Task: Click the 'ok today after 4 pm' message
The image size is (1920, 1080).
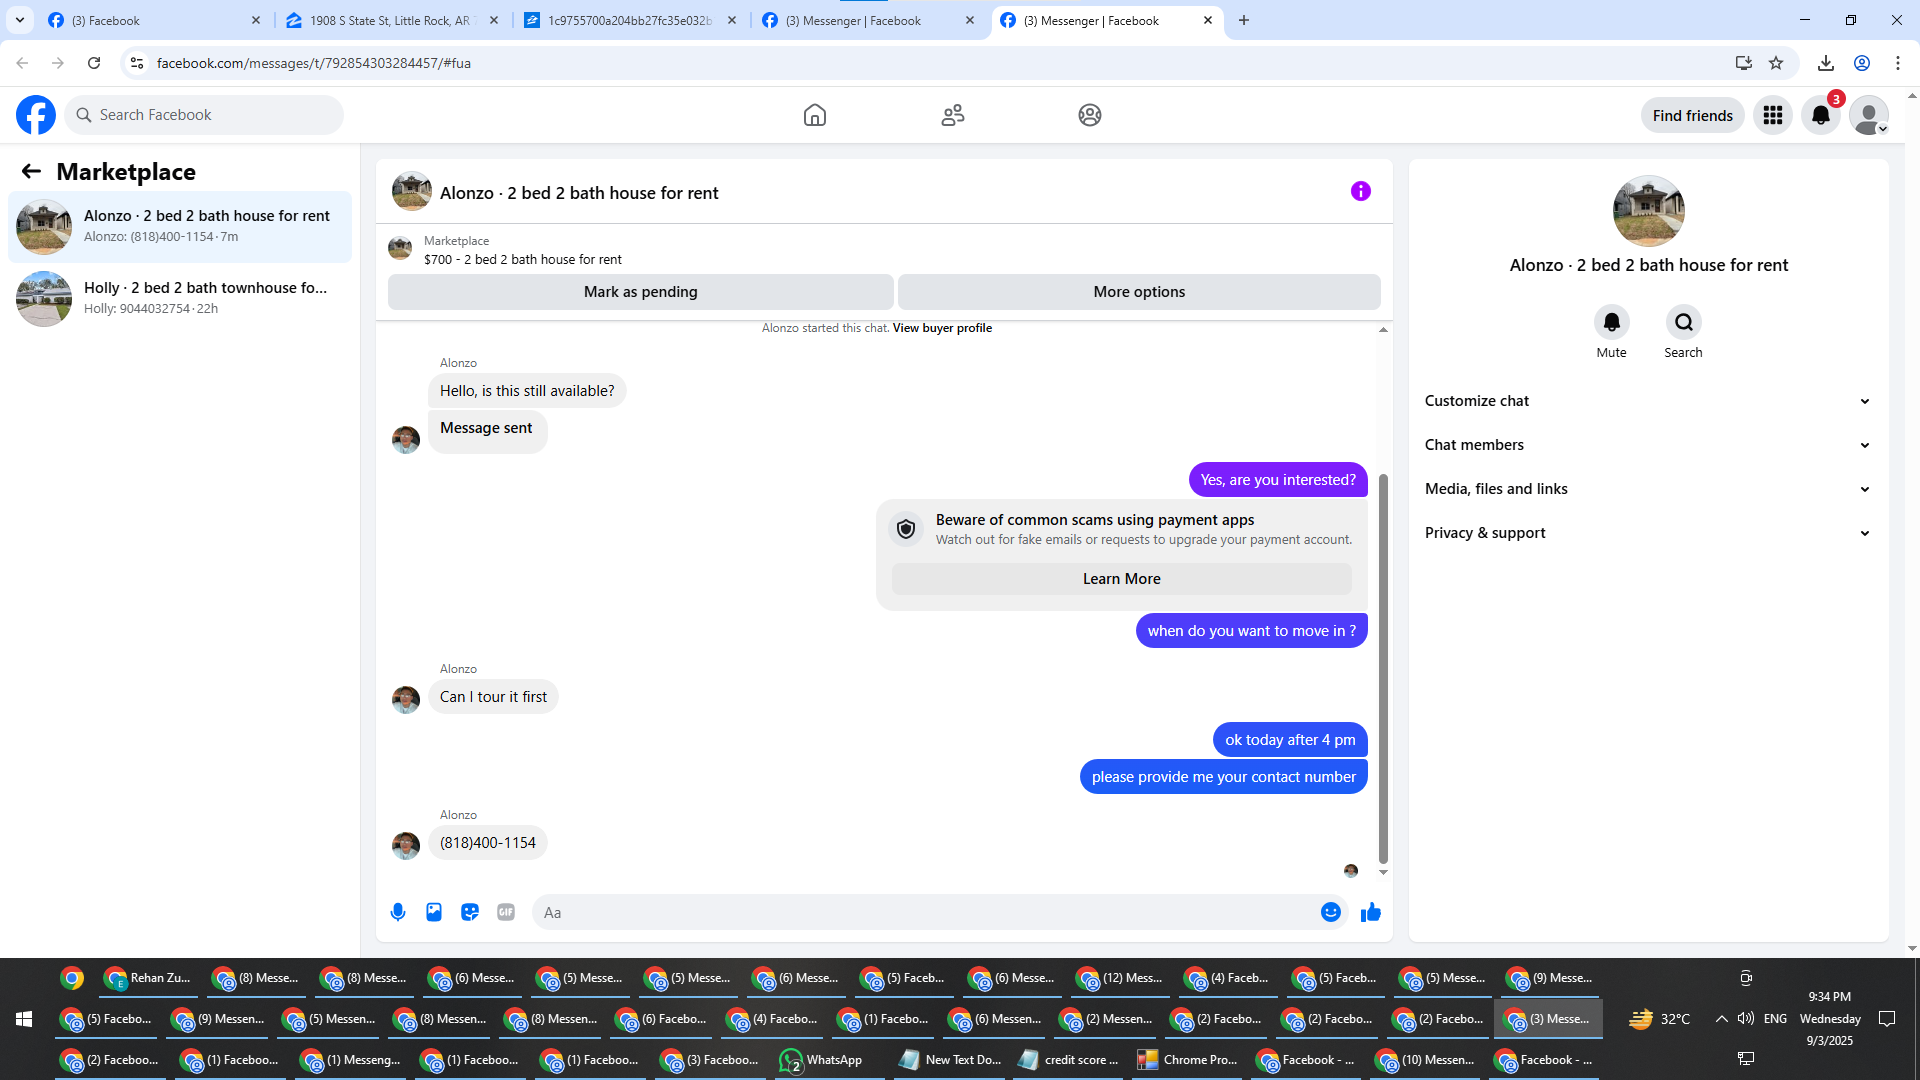Action: point(1290,740)
